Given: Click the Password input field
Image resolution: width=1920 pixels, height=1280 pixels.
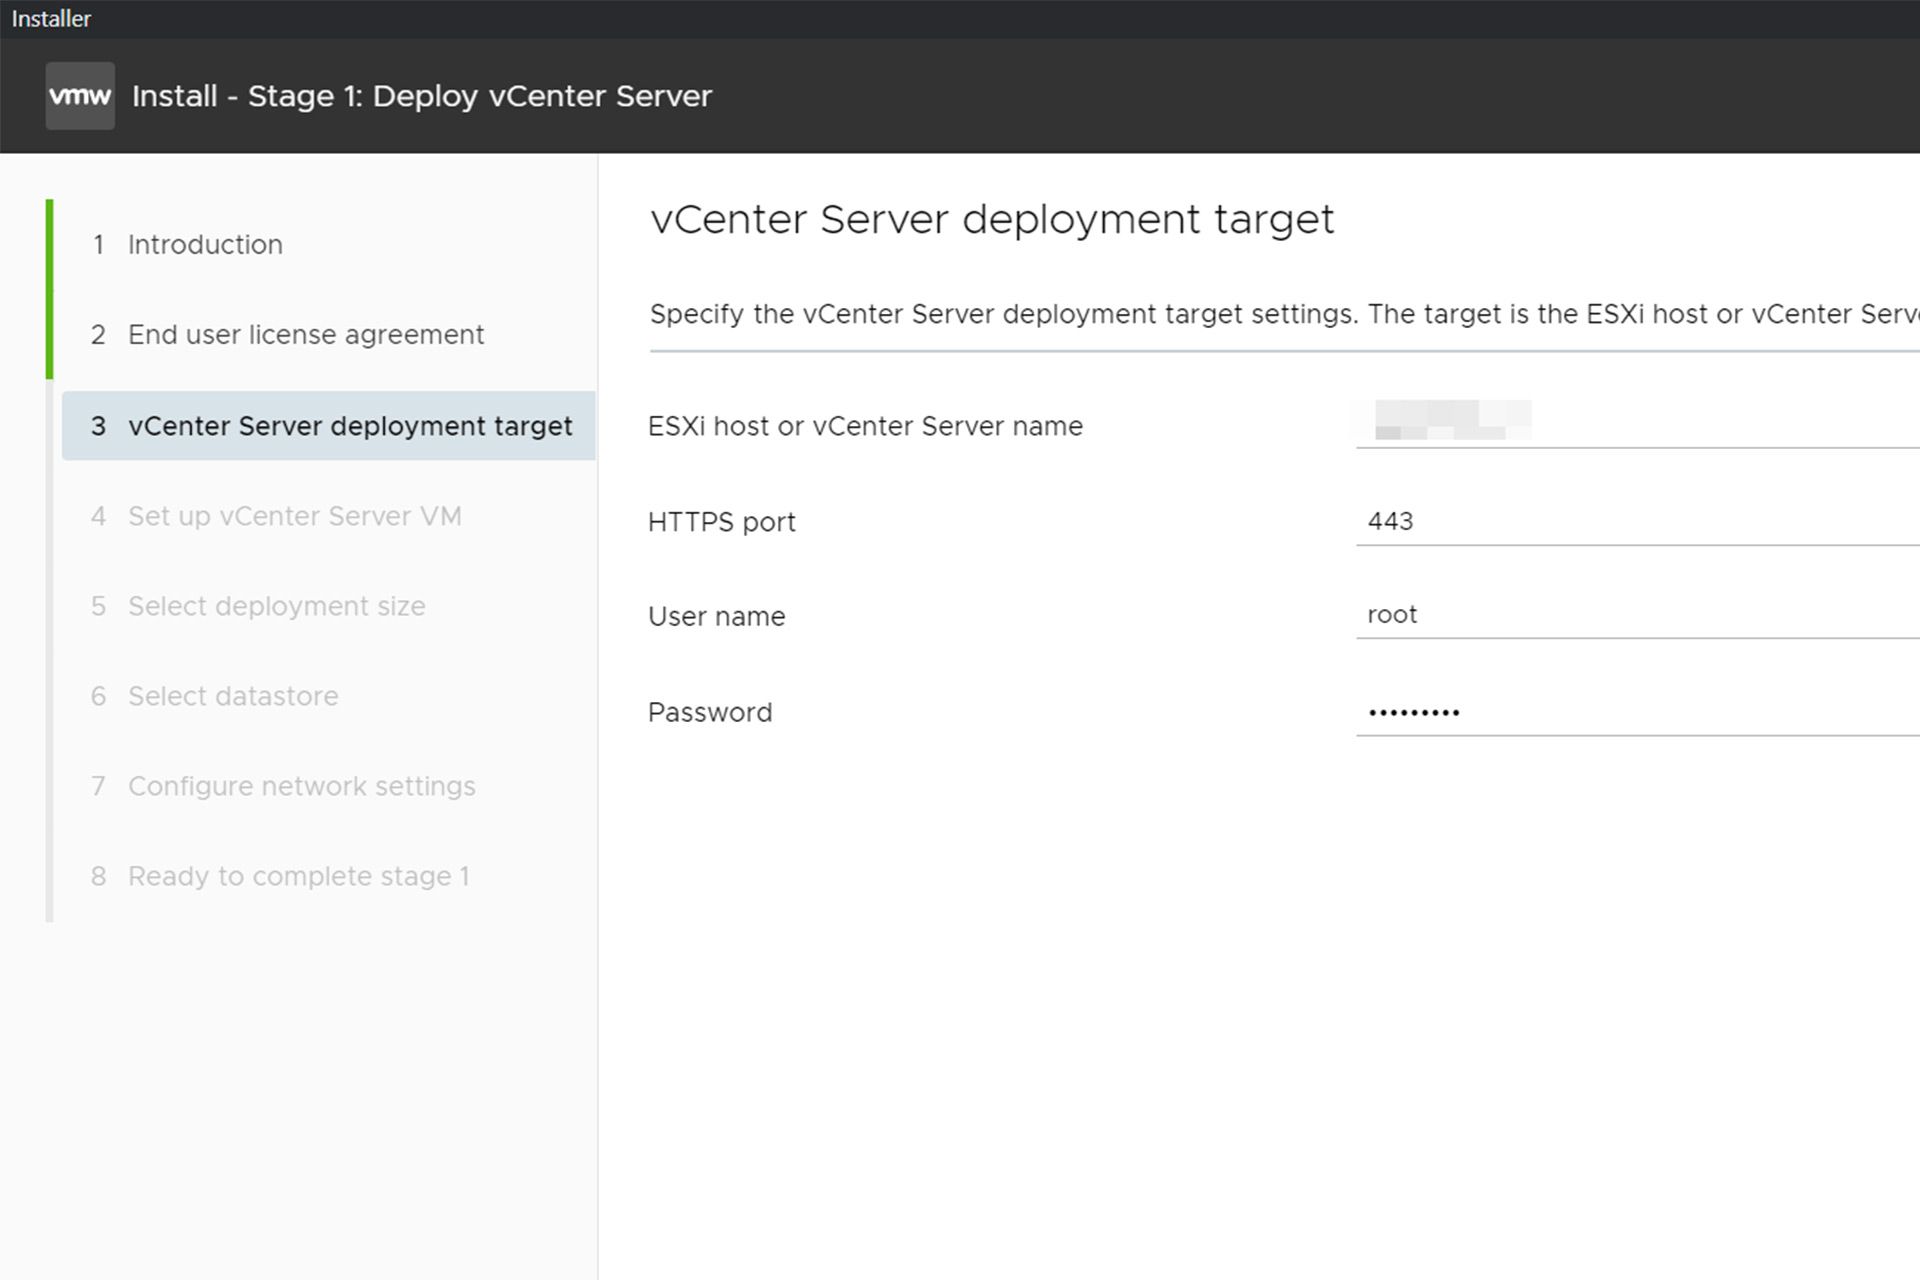Looking at the screenshot, I should click(x=1638, y=712).
